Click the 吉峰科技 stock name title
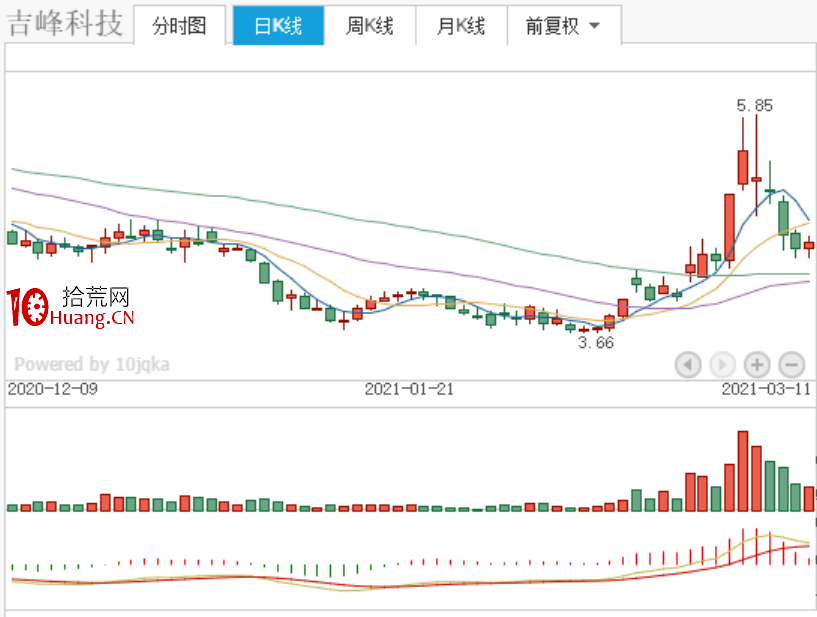Viewport: 817px width, 617px height. pyautogui.click(x=65, y=23)
